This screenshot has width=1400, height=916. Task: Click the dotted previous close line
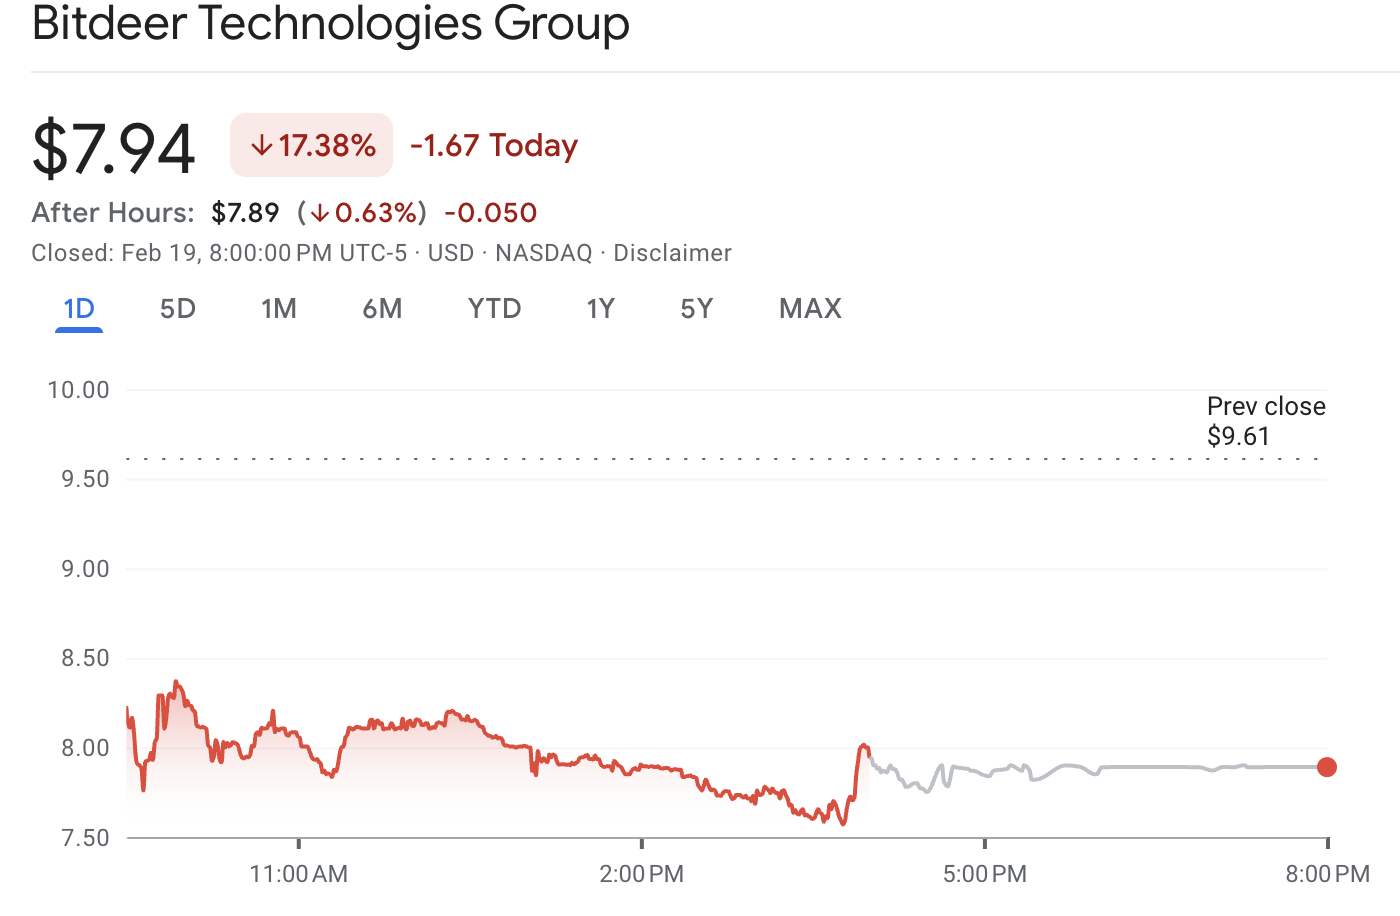(x=700, y=457)
